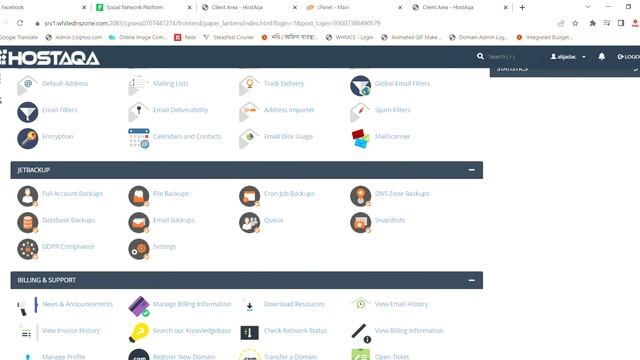Open the Search our Knowledgebase bulb icon
The width and height of the screenshot is (640, 360).
pos(138,333)
